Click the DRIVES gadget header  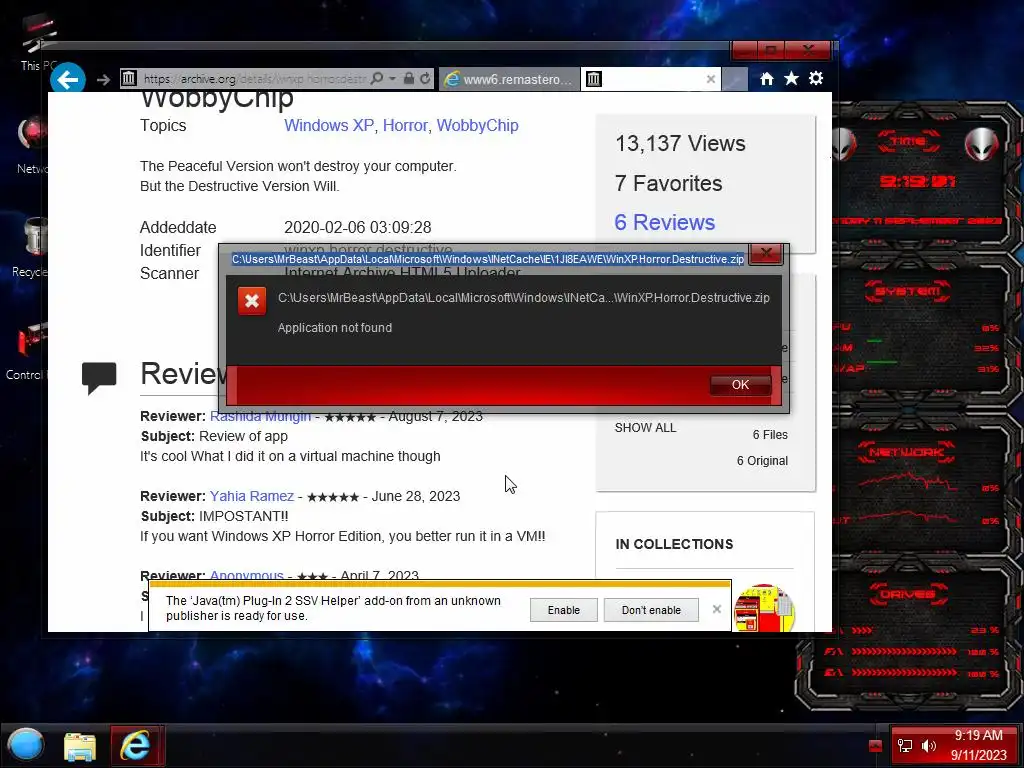coord(908,594)
